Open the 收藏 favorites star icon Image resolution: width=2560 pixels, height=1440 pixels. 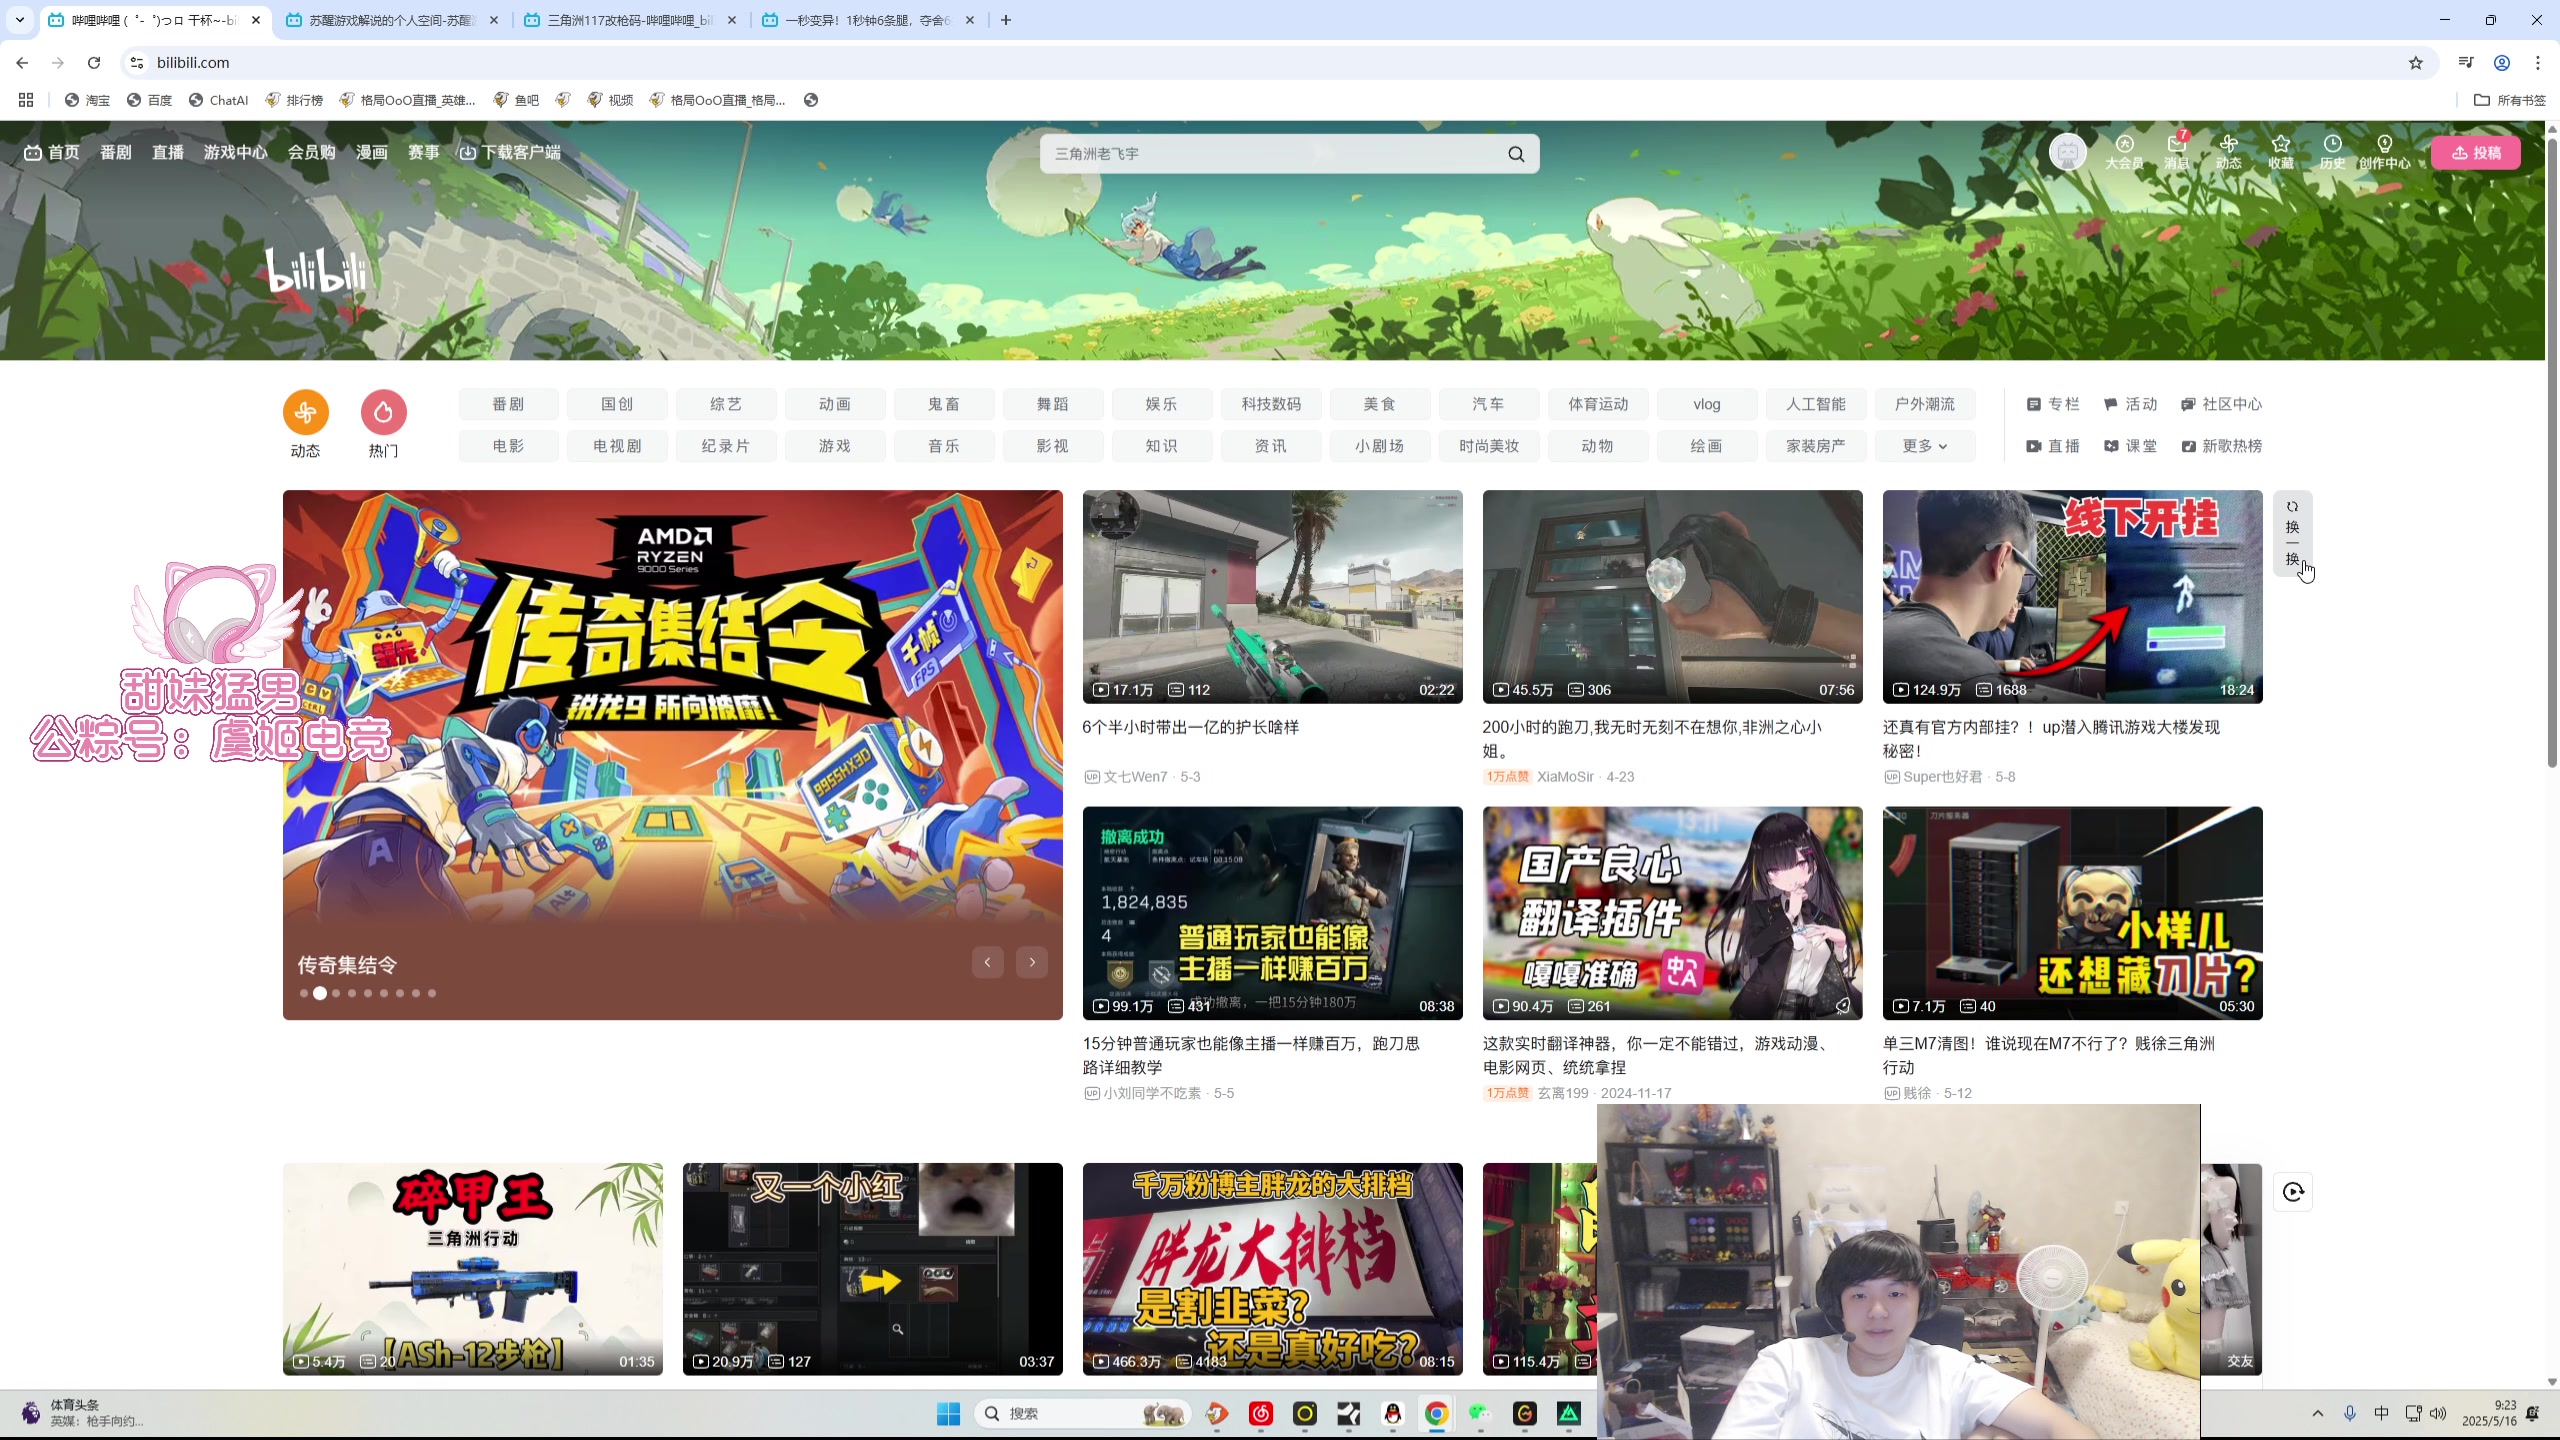tap(2280, 152)
